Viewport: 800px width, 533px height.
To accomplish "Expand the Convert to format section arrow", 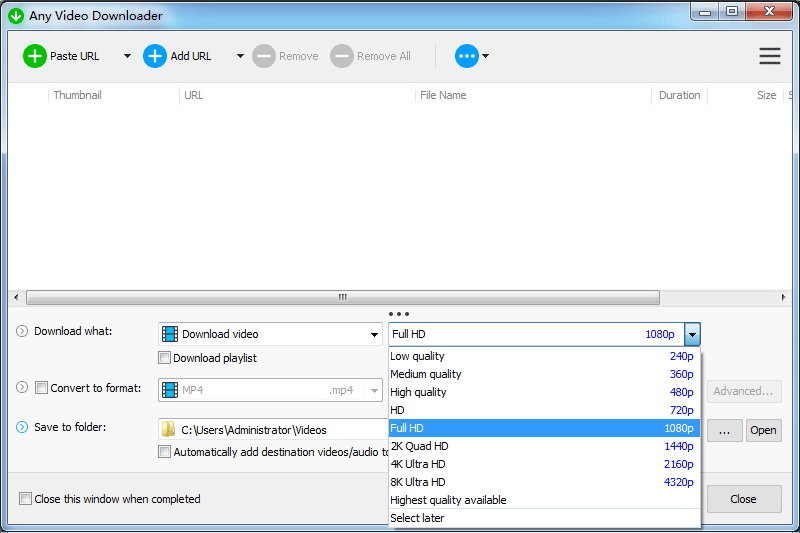I will coord(22,387).
